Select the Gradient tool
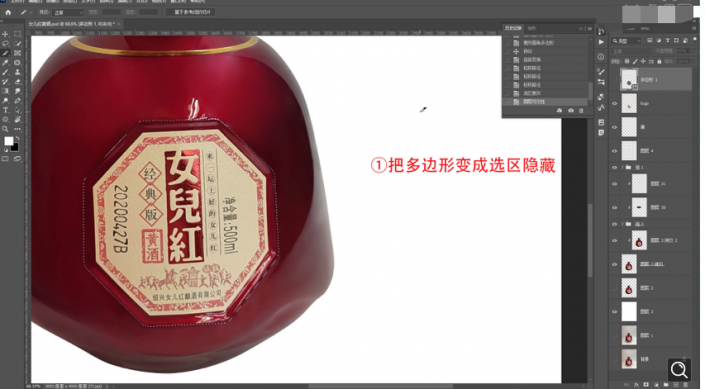Viewport: 705px width, 389px height. coord(5,91)
